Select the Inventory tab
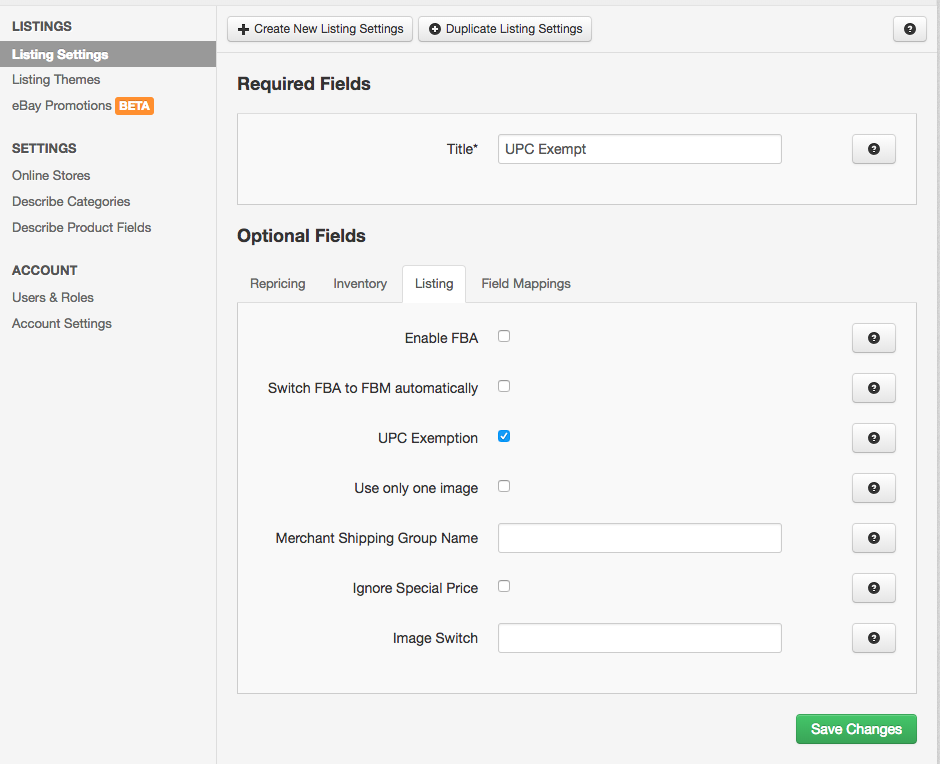Screen dimensions: 940x764 (x=360, y=284)
